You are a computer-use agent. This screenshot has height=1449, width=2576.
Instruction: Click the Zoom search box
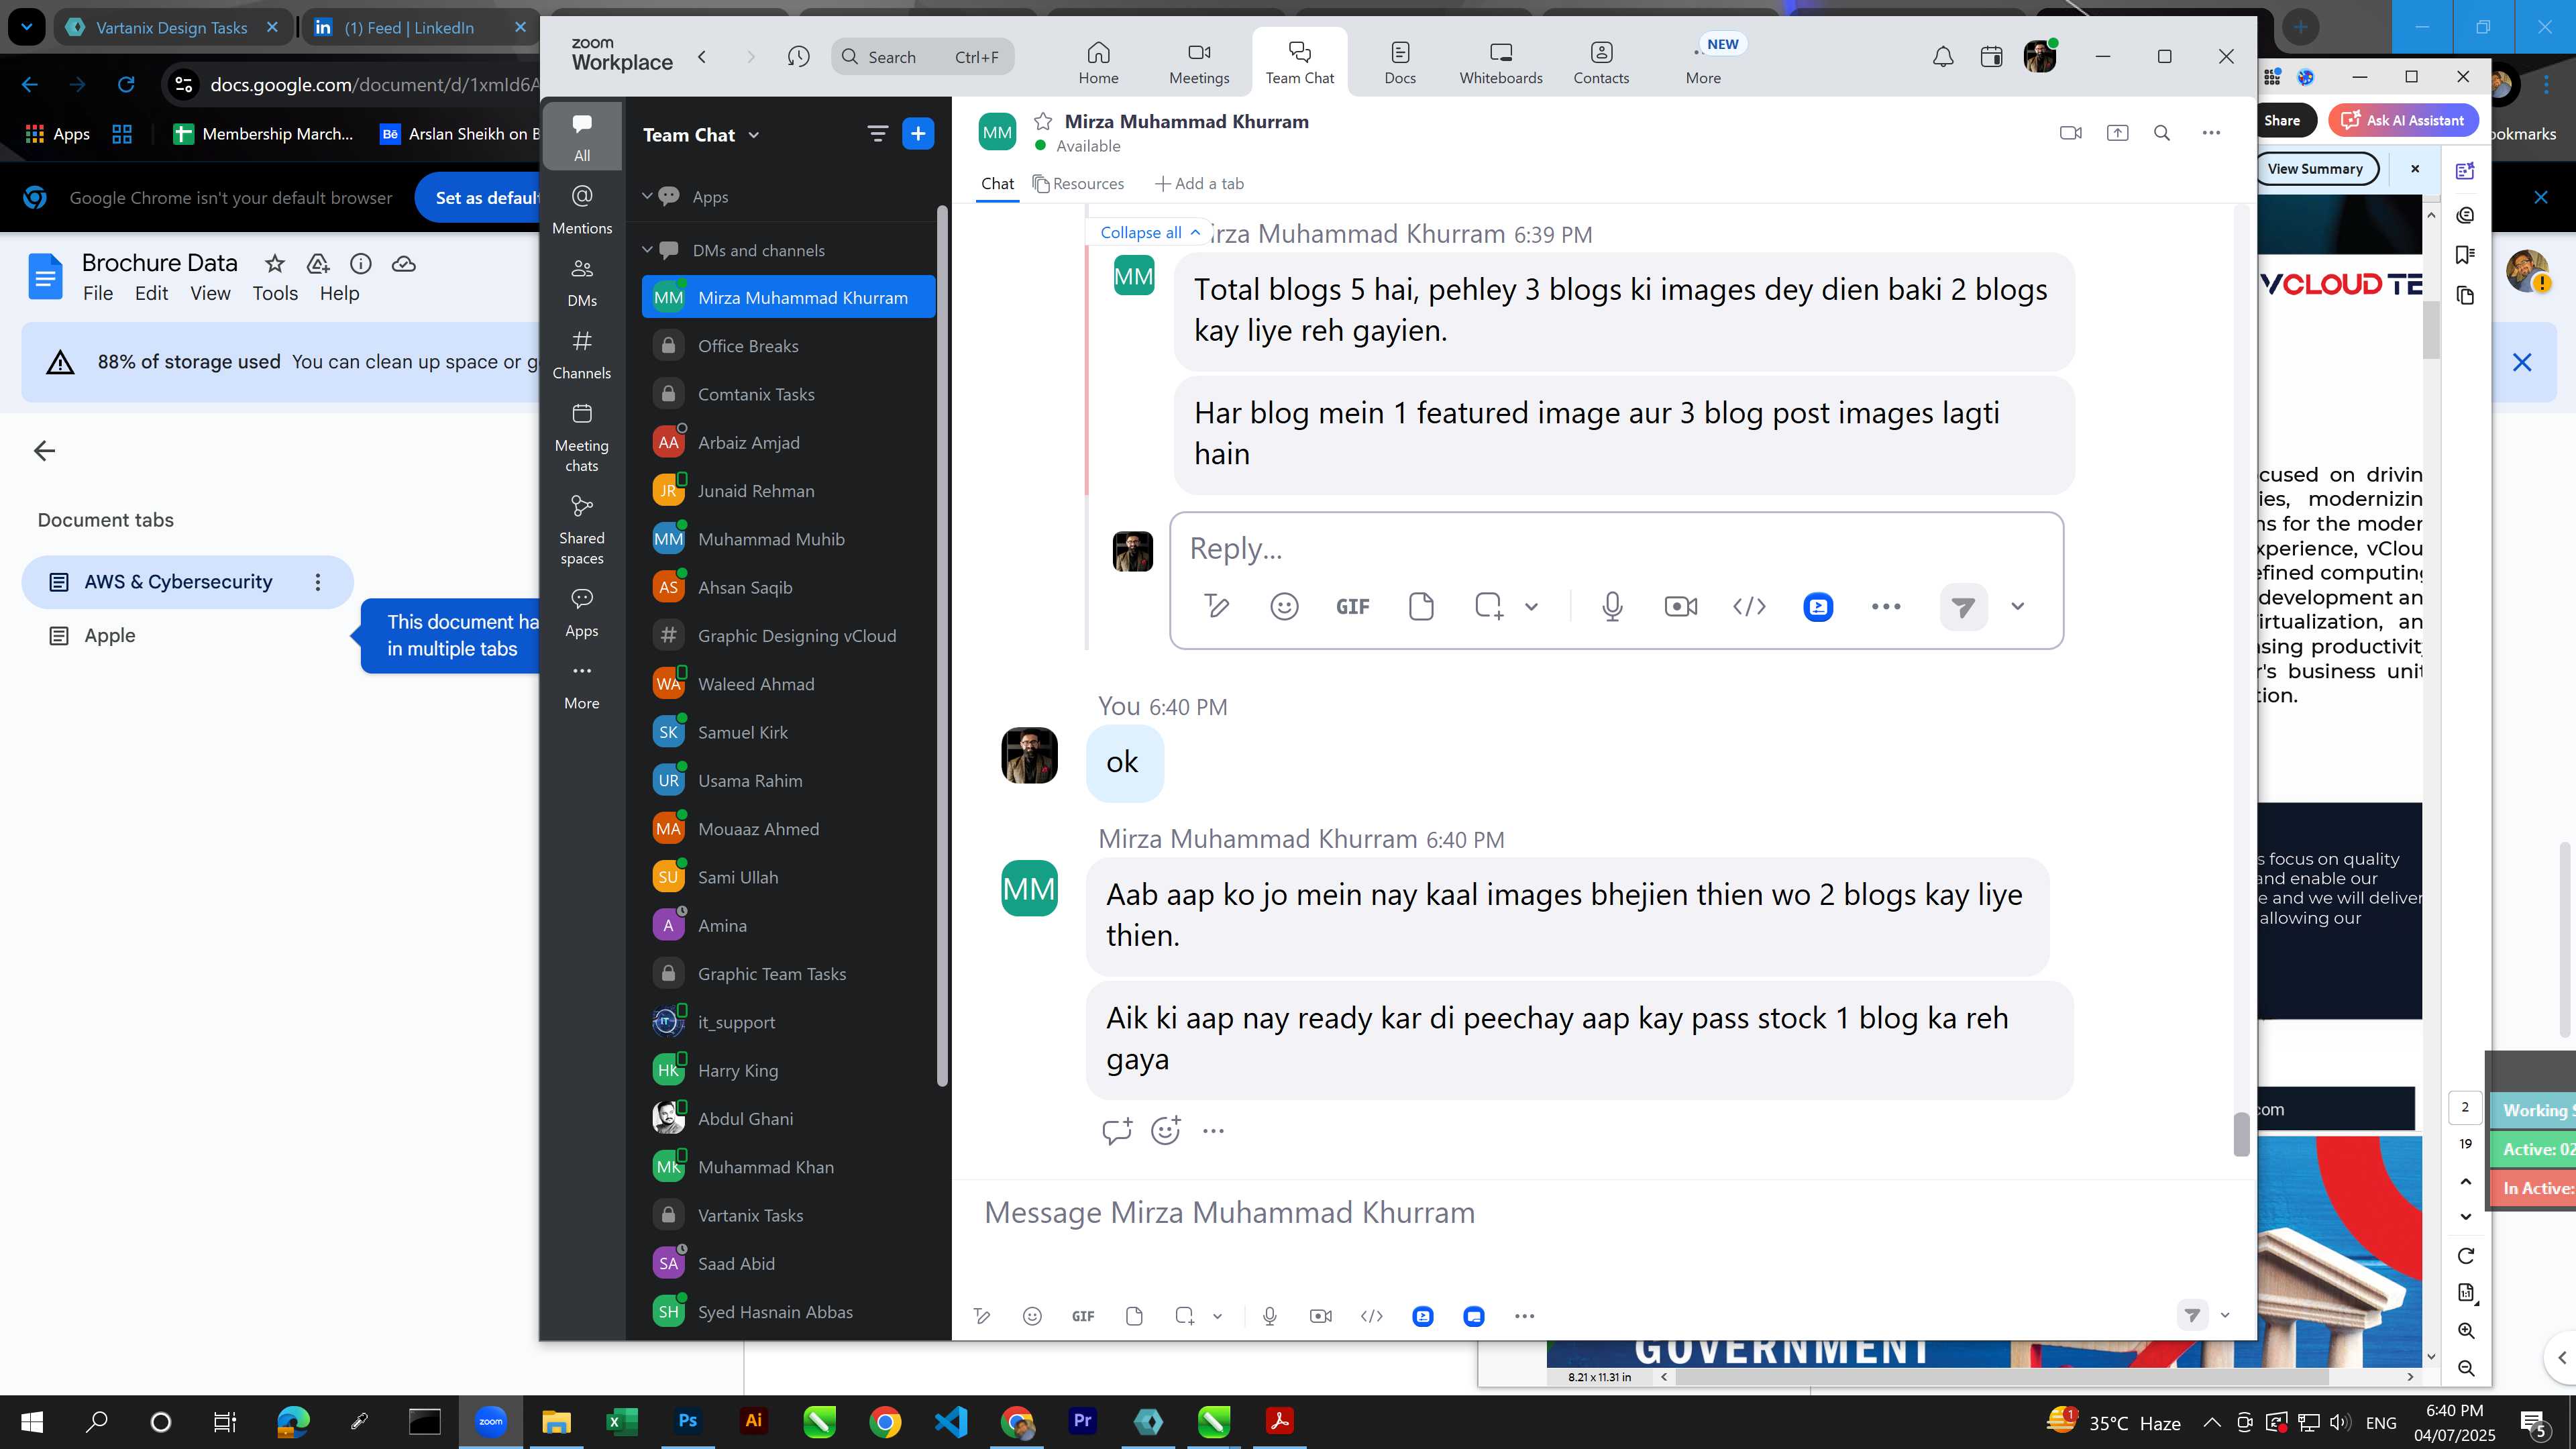(x=922, y=57)
